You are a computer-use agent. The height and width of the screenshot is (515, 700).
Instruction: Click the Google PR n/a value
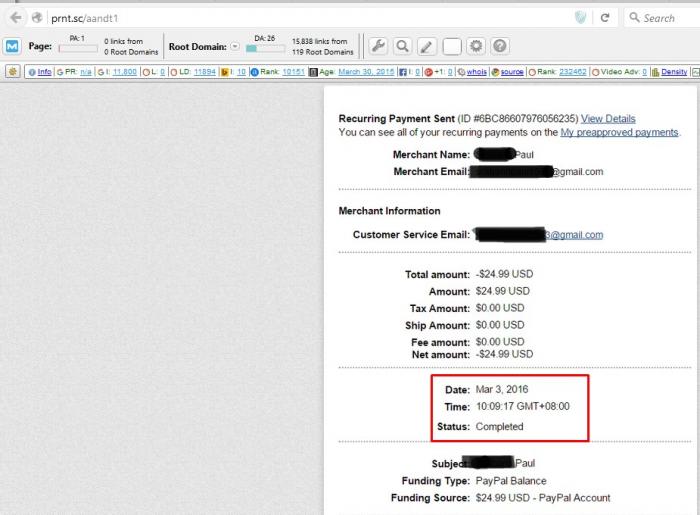[86, 71]
